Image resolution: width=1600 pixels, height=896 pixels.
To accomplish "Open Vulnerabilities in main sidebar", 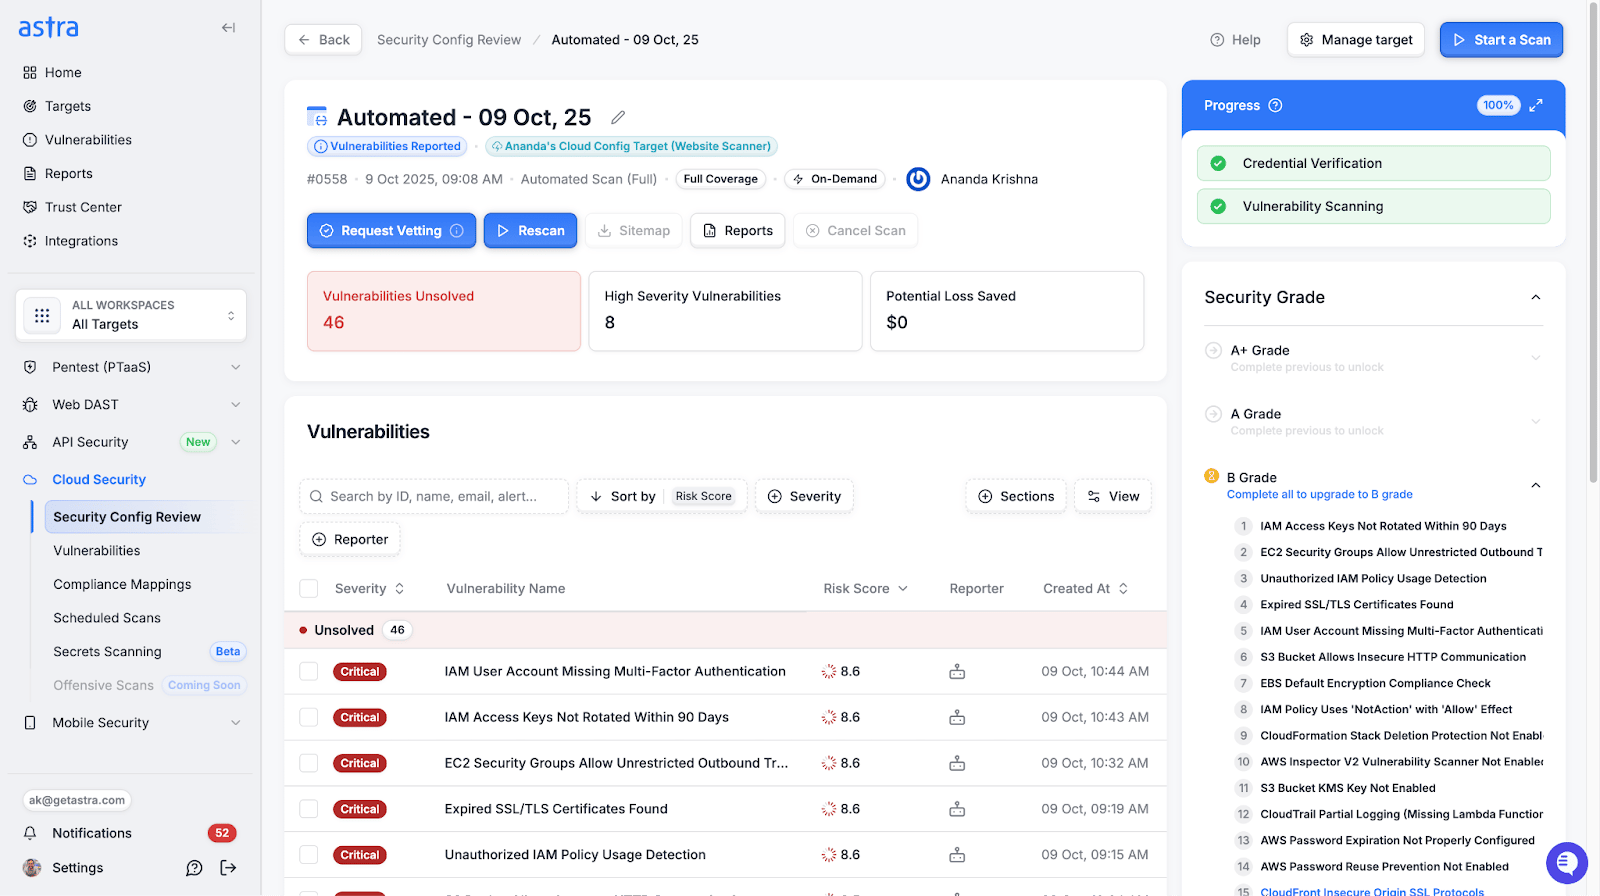I will [88, 140].
